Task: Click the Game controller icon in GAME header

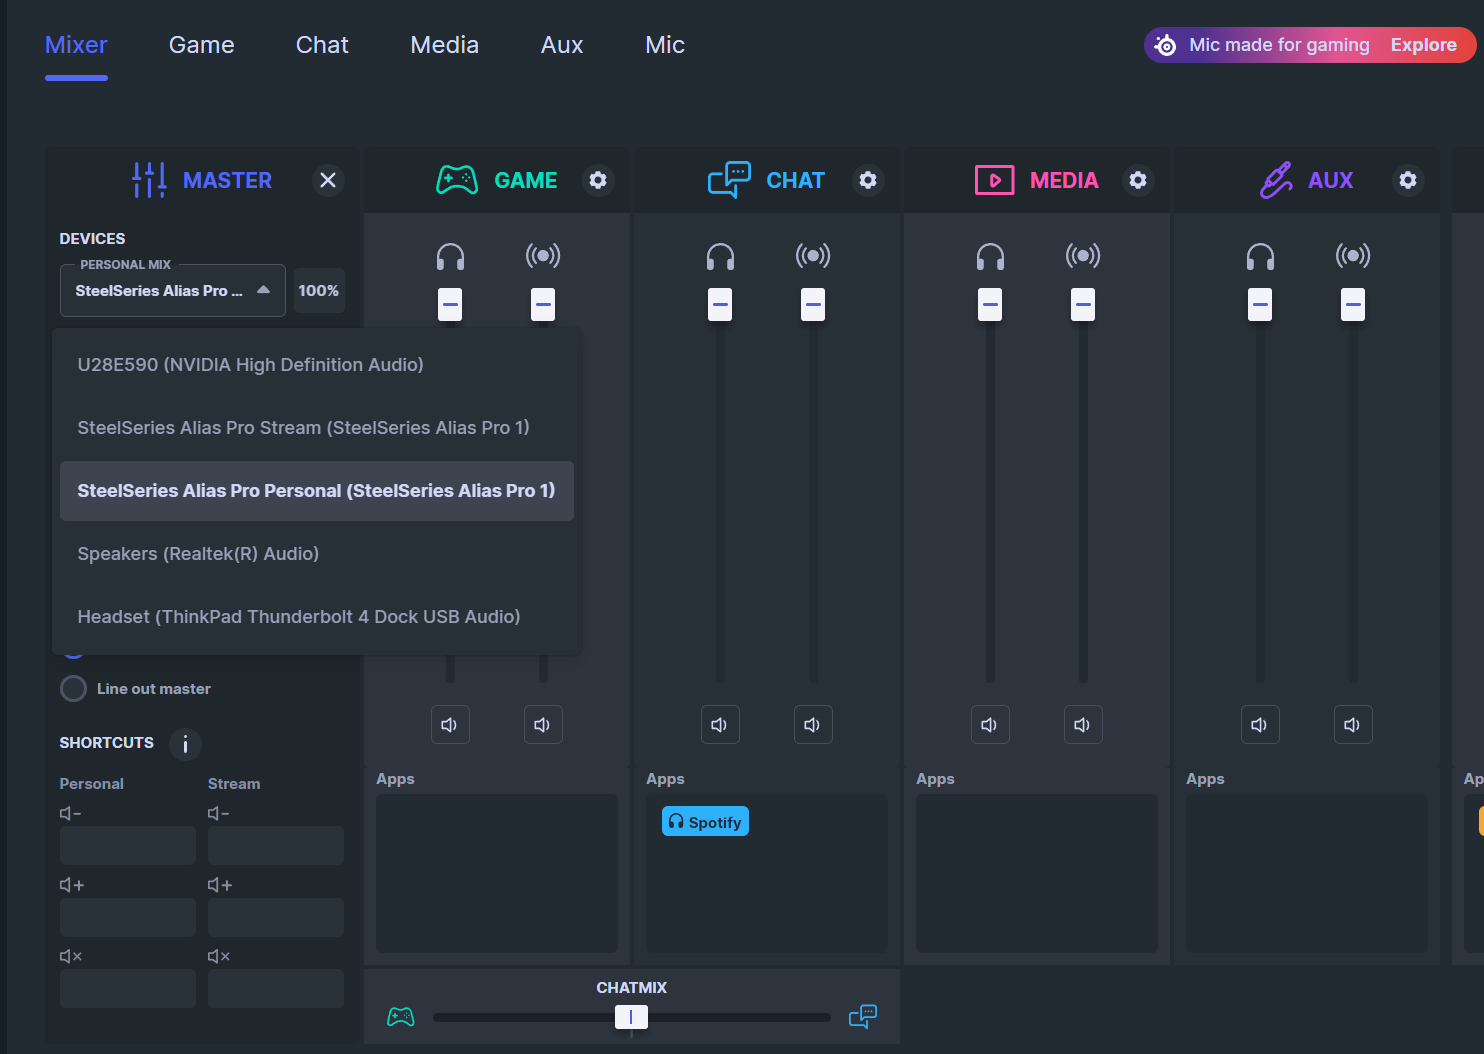Action: pyautogui.click(x=457, y=180)
